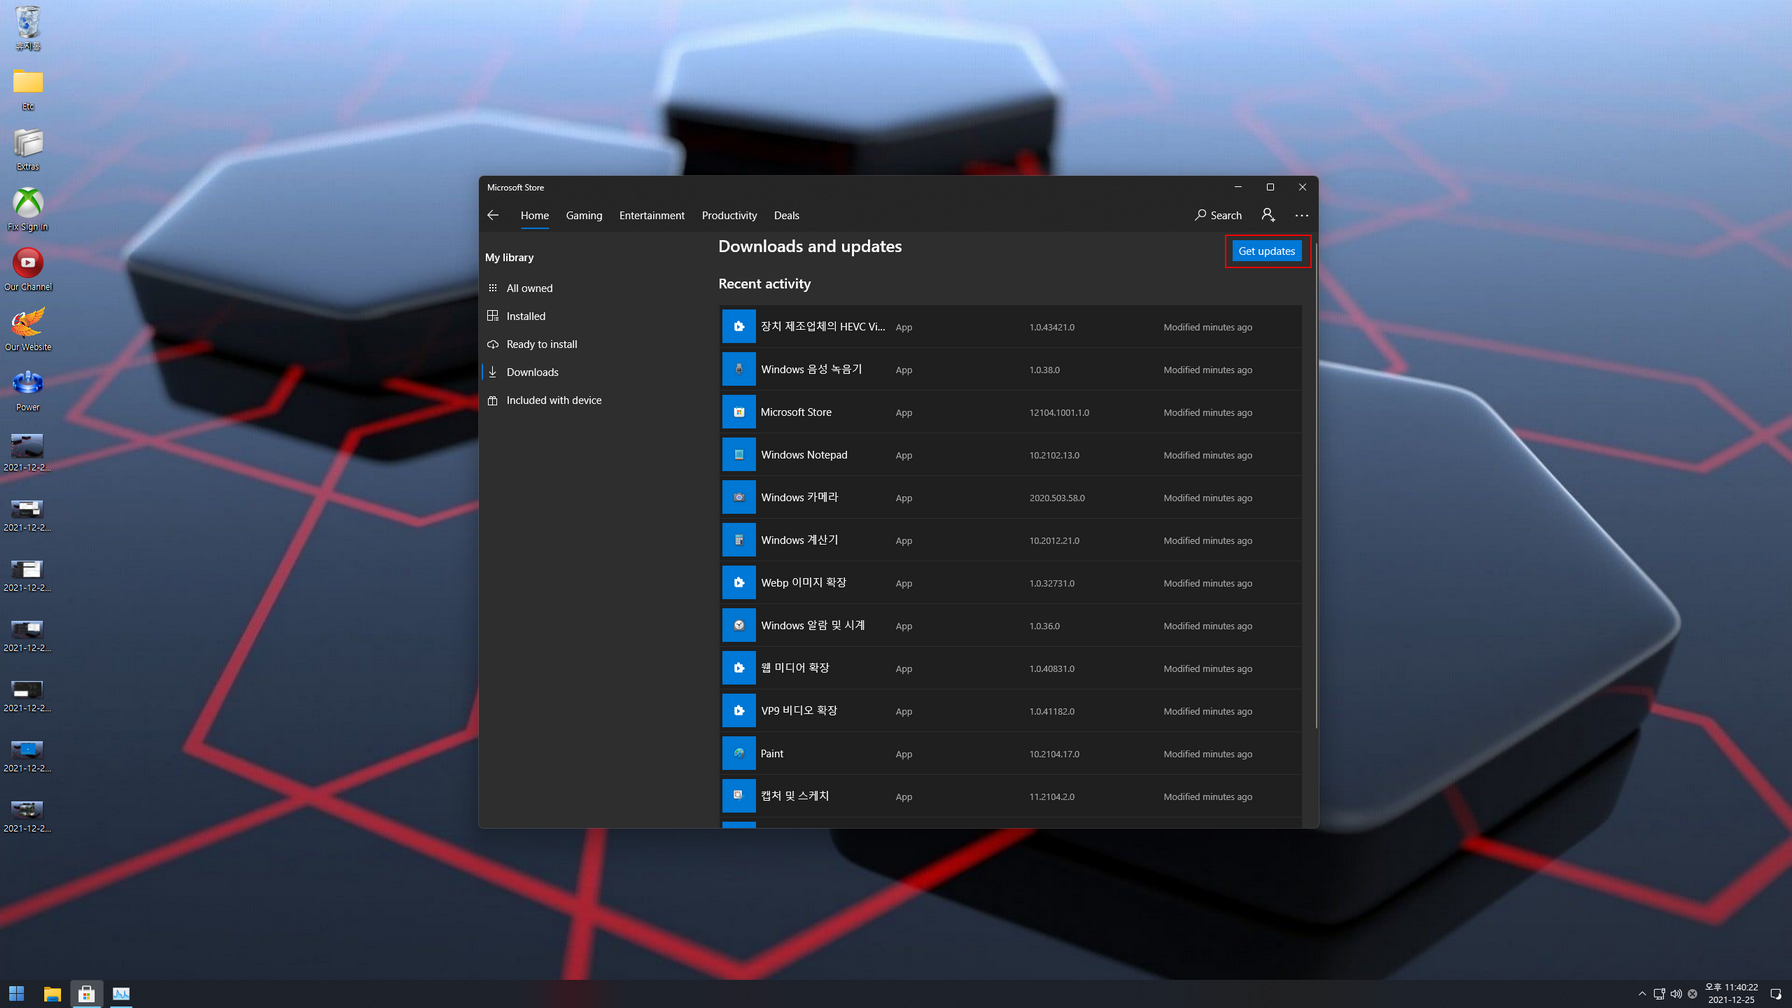Click the taskbar clock and date

point(1731,993)
